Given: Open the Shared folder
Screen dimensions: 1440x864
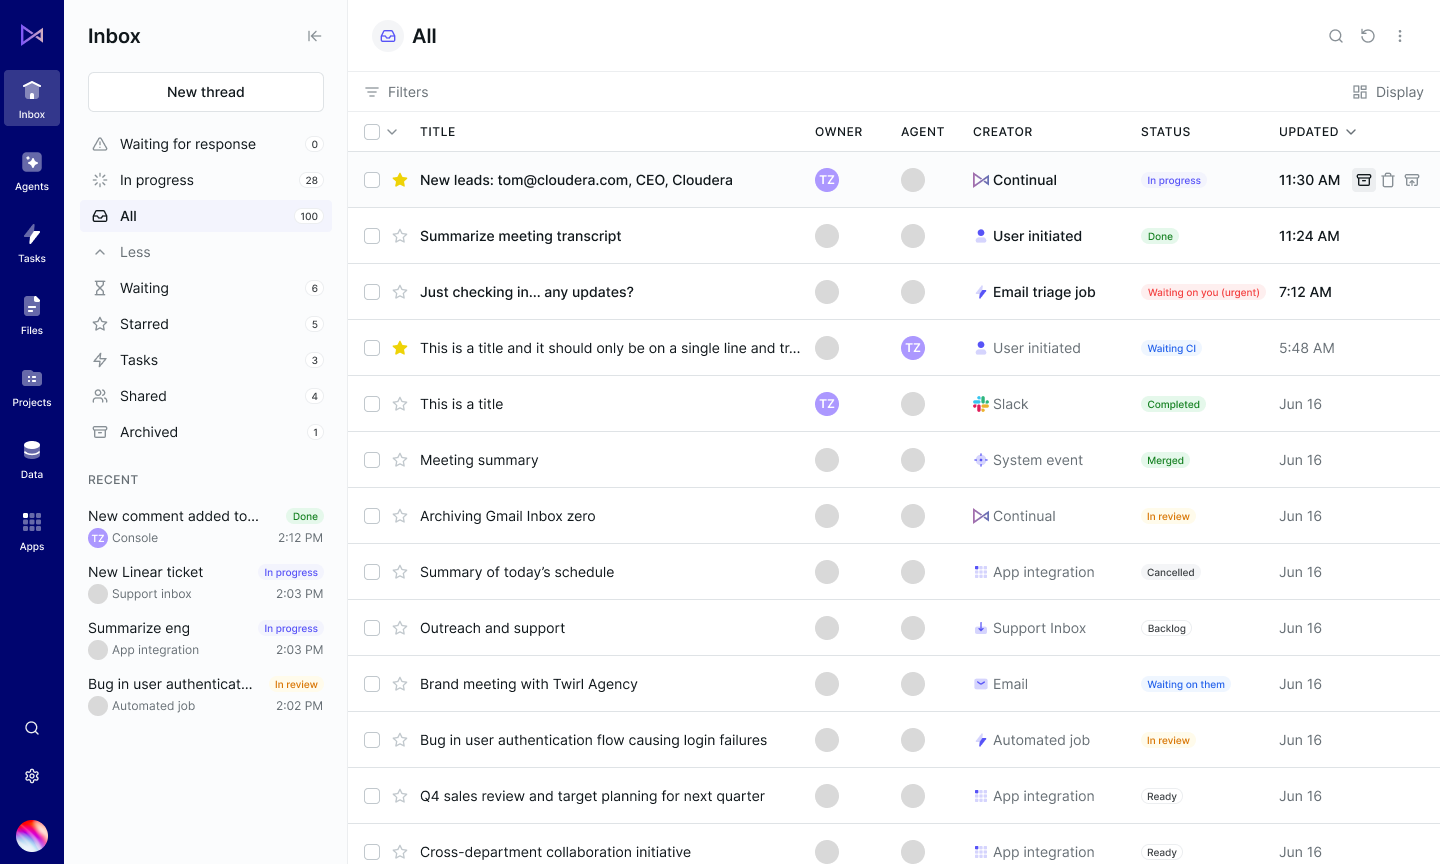Looking at the screenshot, I should tap(206, 396).
